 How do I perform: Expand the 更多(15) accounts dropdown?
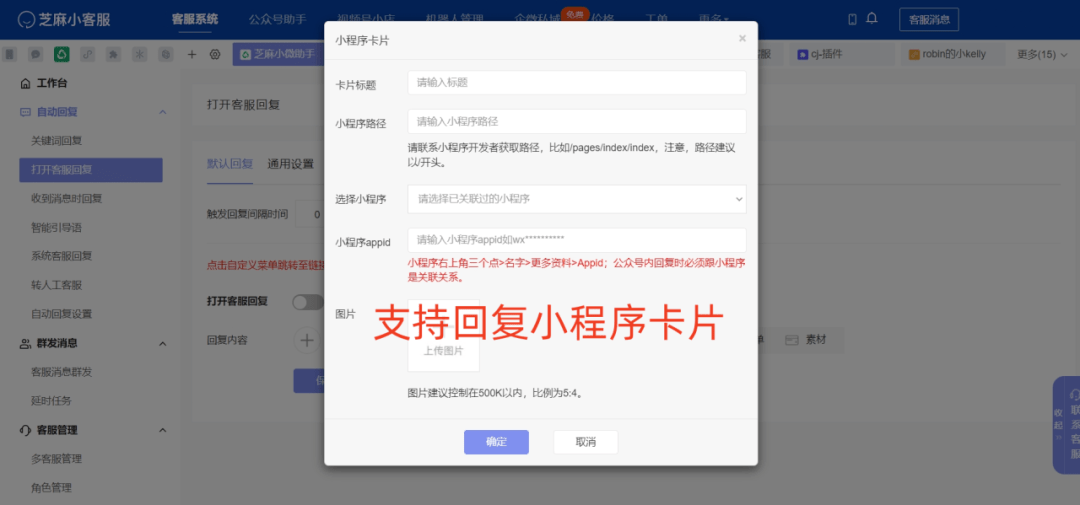point(1041,54)
